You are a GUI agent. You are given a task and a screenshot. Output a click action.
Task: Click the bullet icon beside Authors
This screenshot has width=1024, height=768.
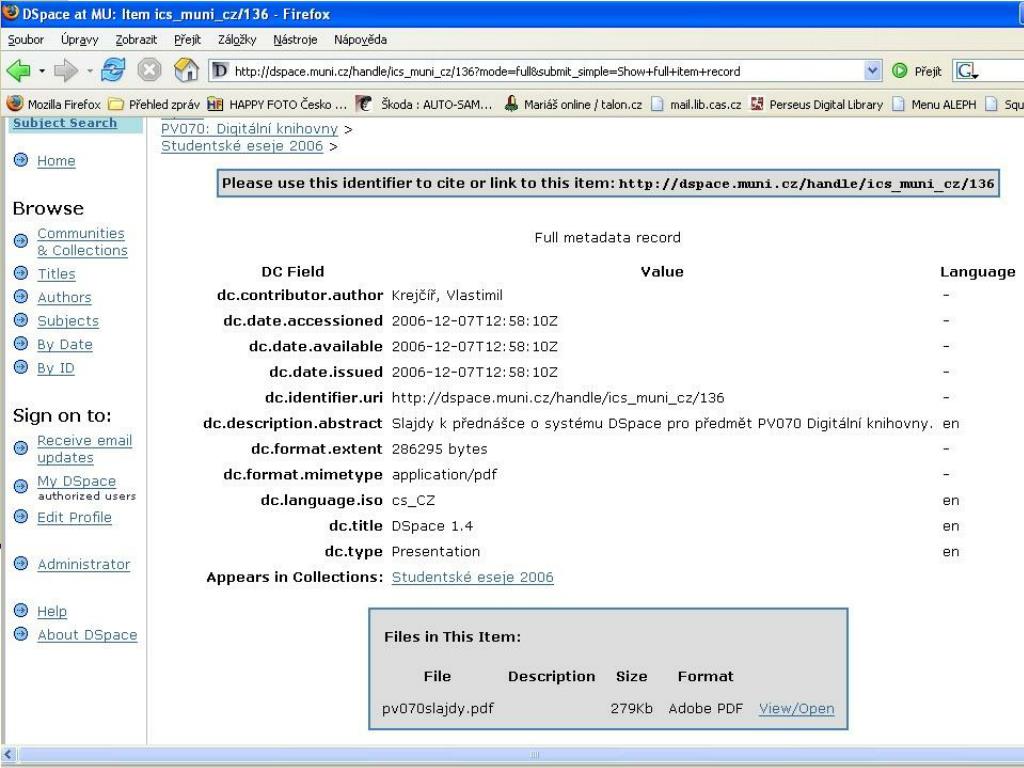click(21, 296)
